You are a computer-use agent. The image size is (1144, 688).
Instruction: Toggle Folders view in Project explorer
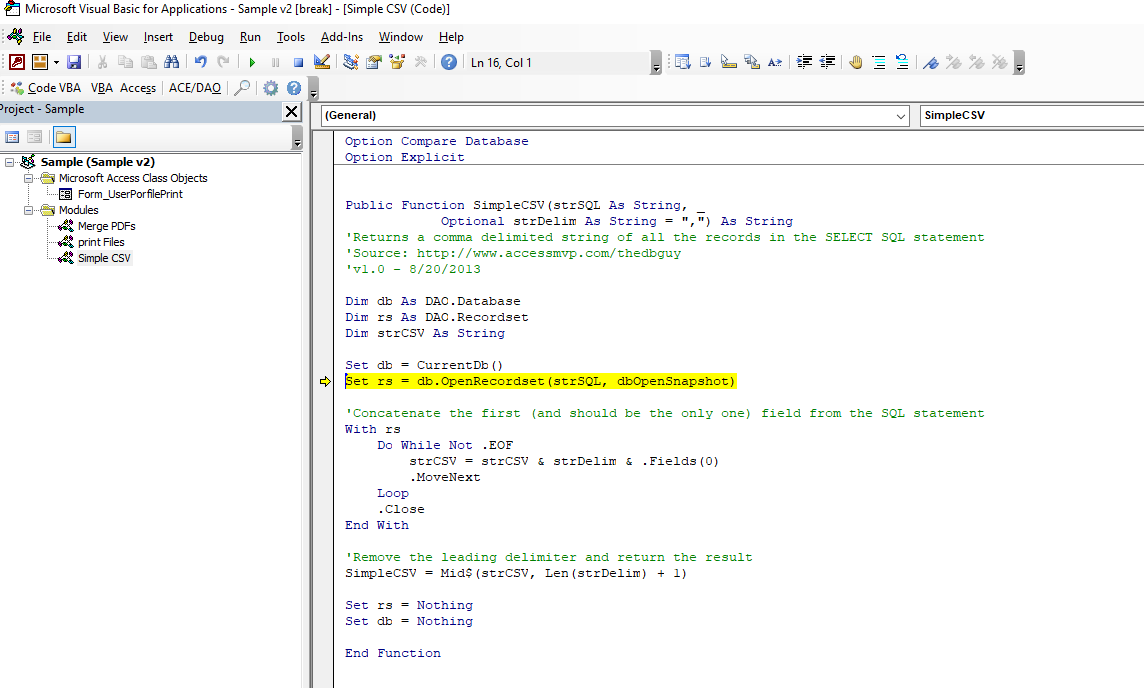coord(63,137)
